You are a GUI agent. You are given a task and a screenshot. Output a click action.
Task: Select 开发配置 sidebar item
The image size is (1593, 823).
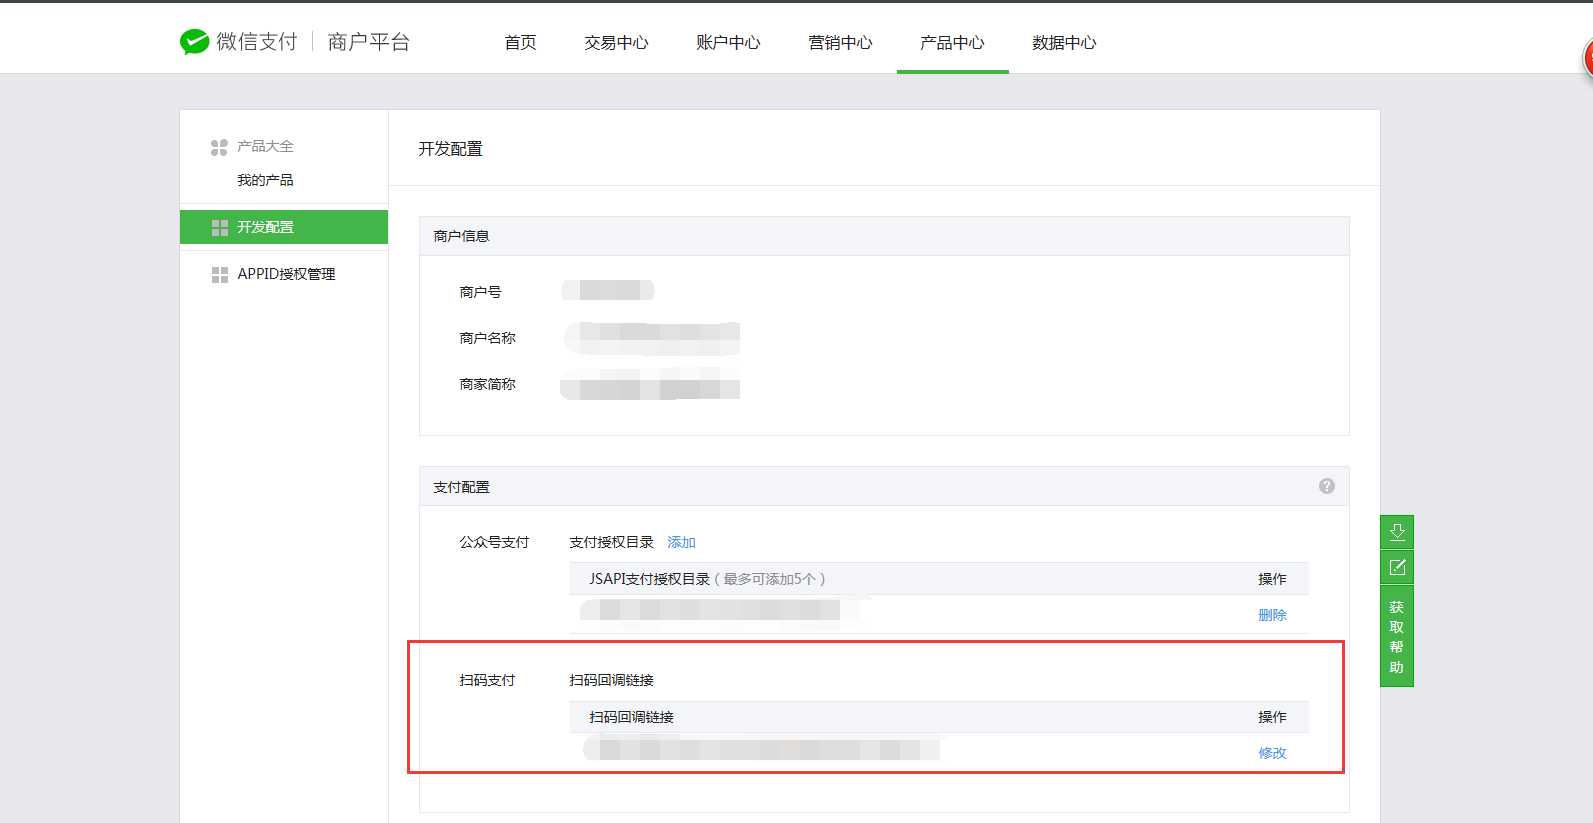click(284, 227)
